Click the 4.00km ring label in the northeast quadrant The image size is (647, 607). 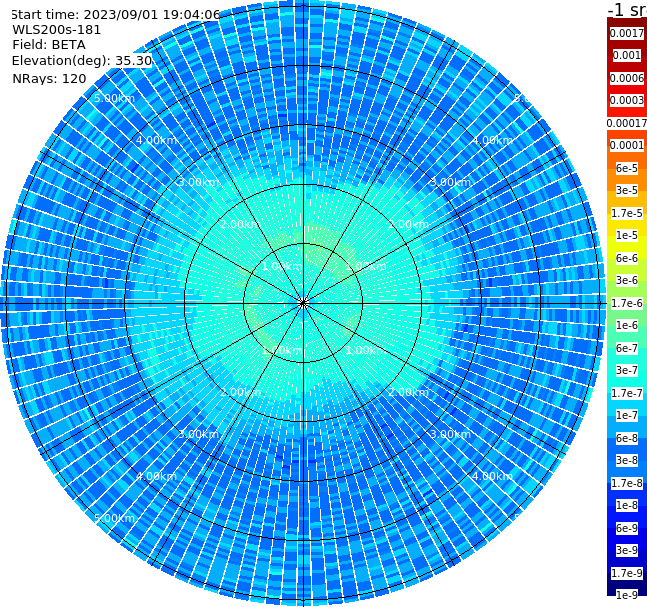(492, 140)
